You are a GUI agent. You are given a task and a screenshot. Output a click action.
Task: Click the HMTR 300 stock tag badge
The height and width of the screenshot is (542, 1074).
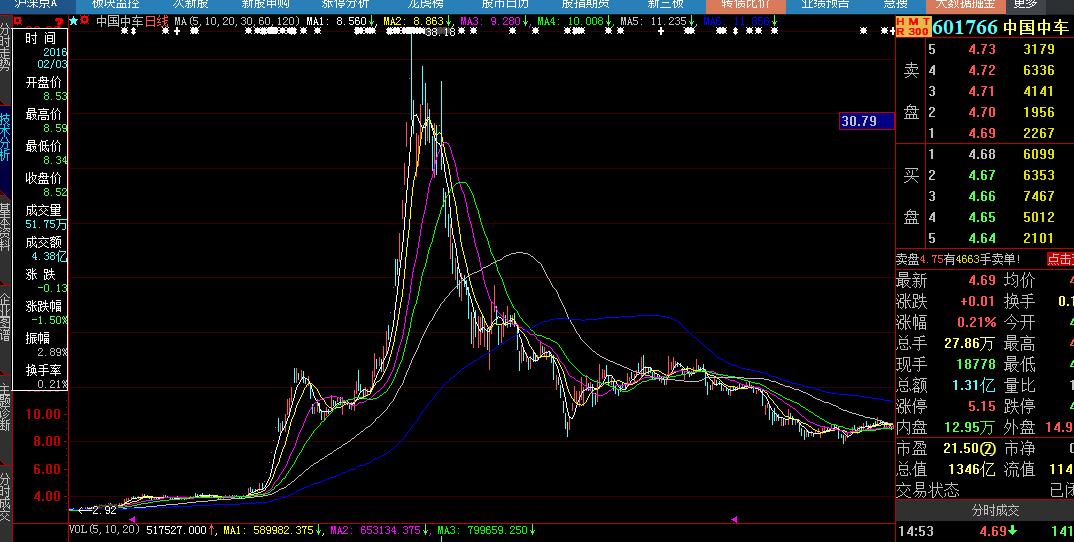click(911, 26)
